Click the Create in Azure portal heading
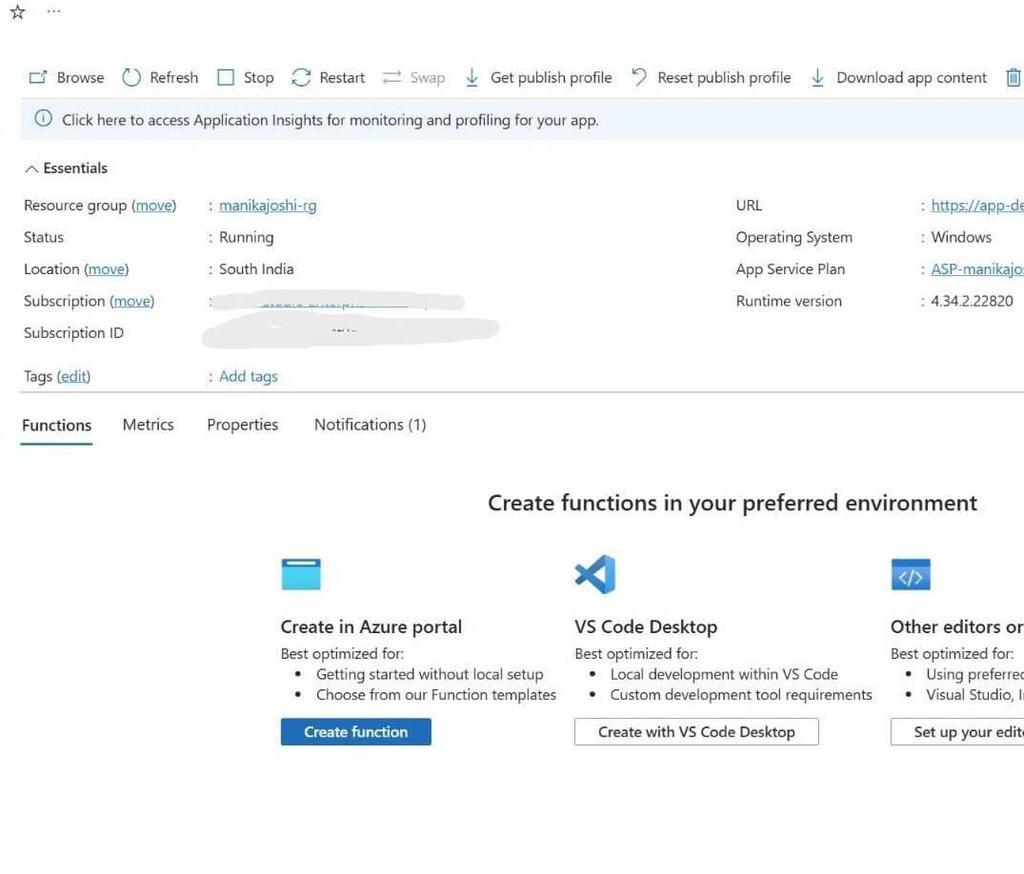The width and height of the screenshot is (1024, 874). point(371,627)
